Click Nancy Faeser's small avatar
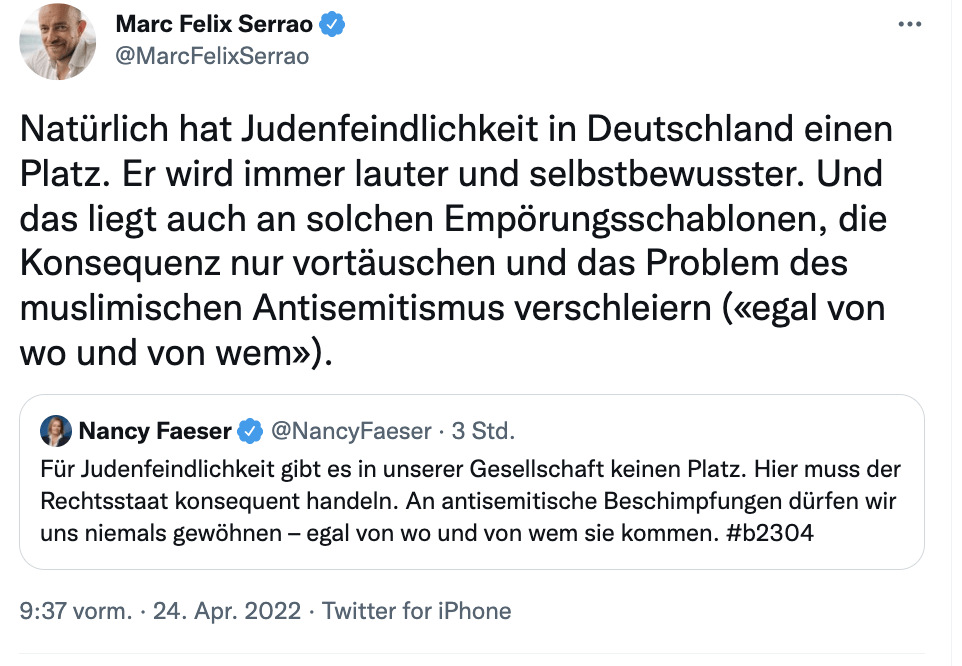The height and width of the screenshot is (666, 962). [x=56, y=431]
